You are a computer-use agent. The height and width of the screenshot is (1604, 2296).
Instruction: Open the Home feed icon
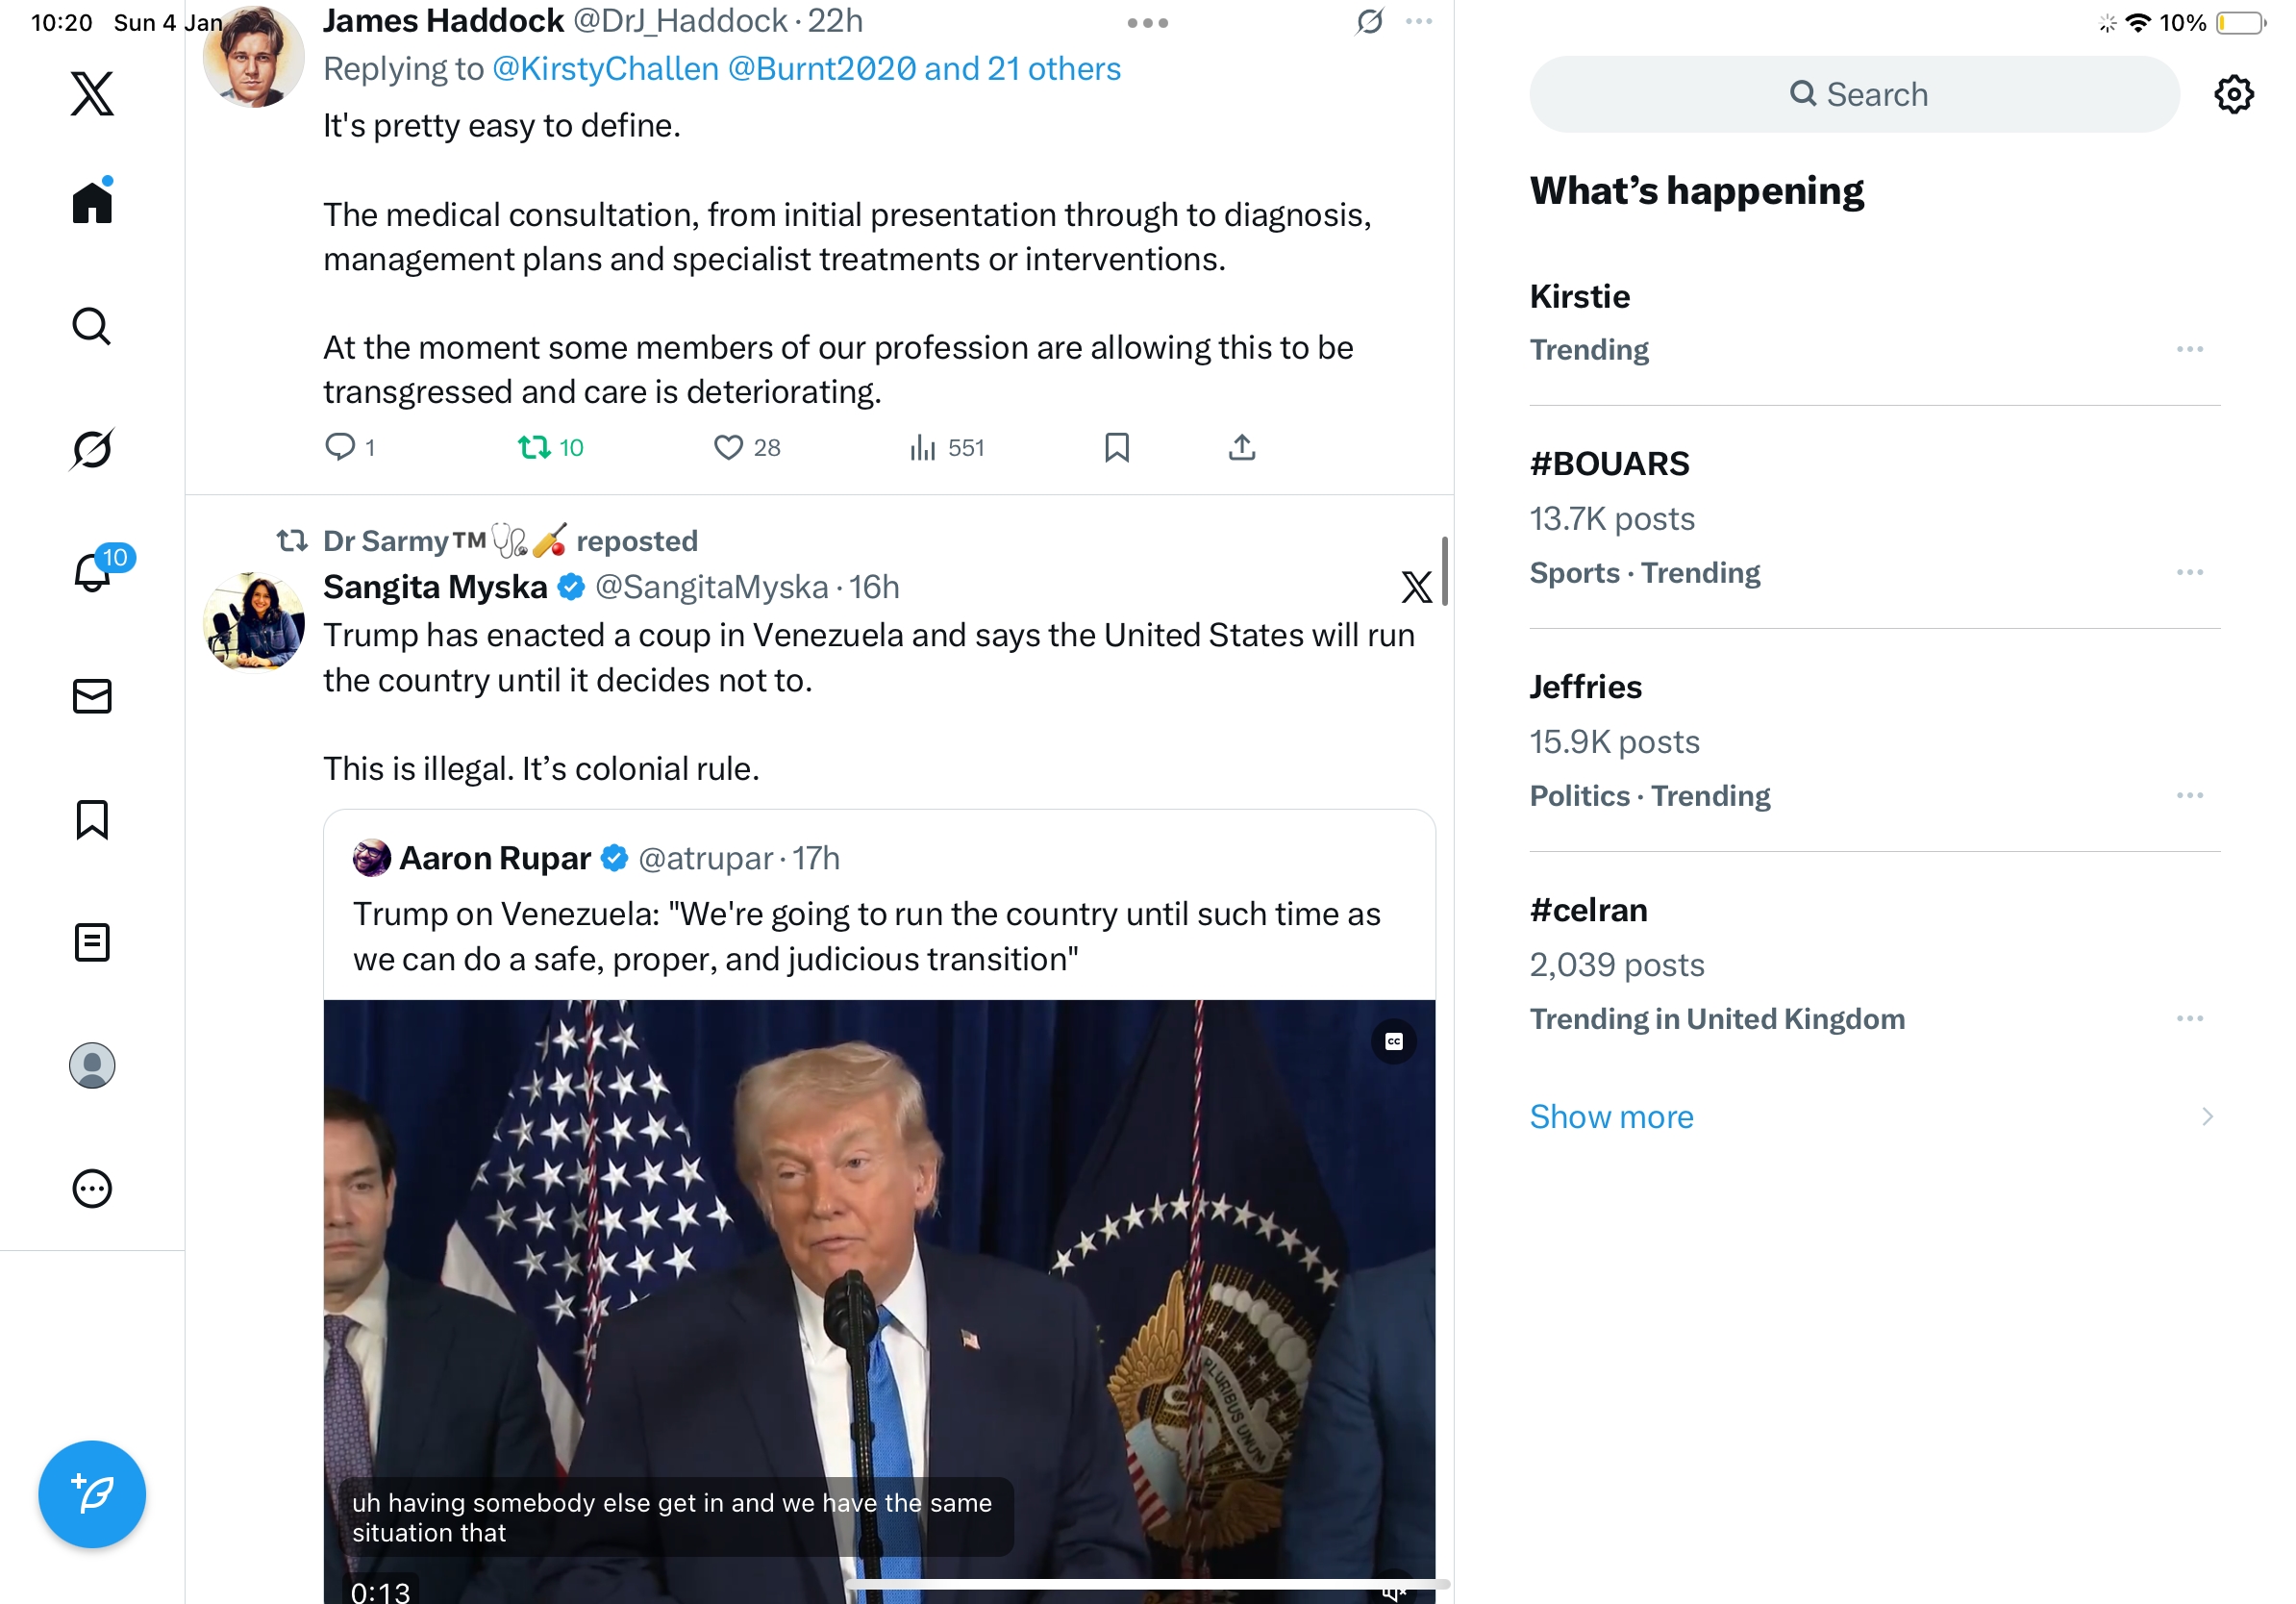[92, 201]
